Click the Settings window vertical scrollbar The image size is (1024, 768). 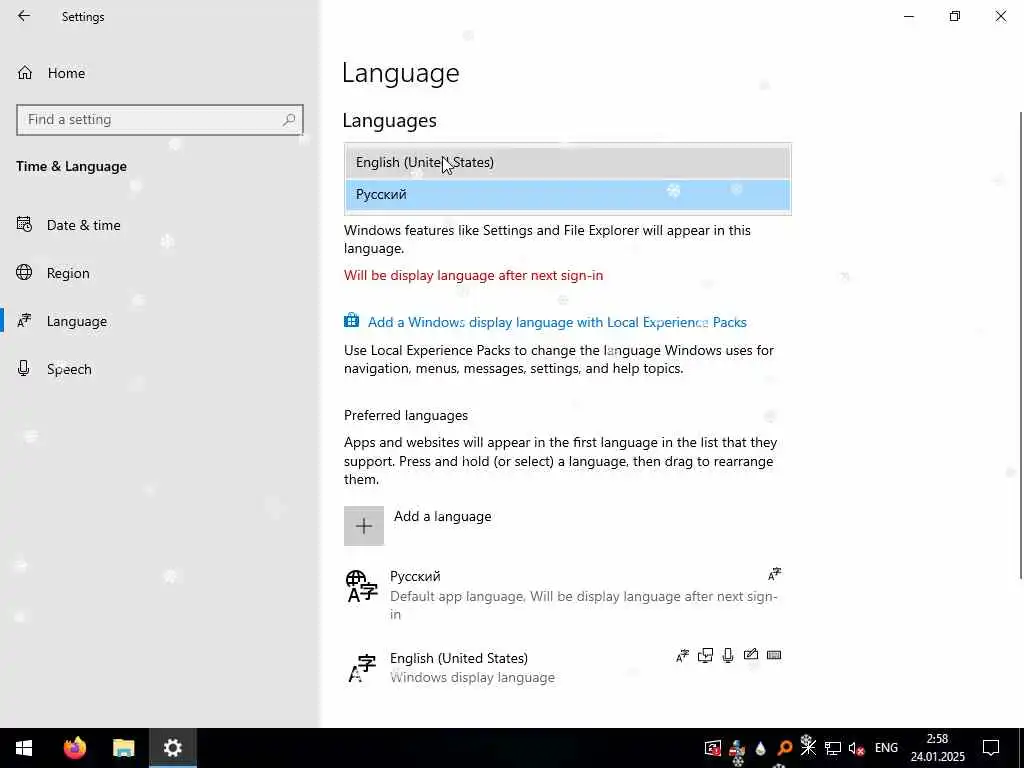pos(1021,345)
